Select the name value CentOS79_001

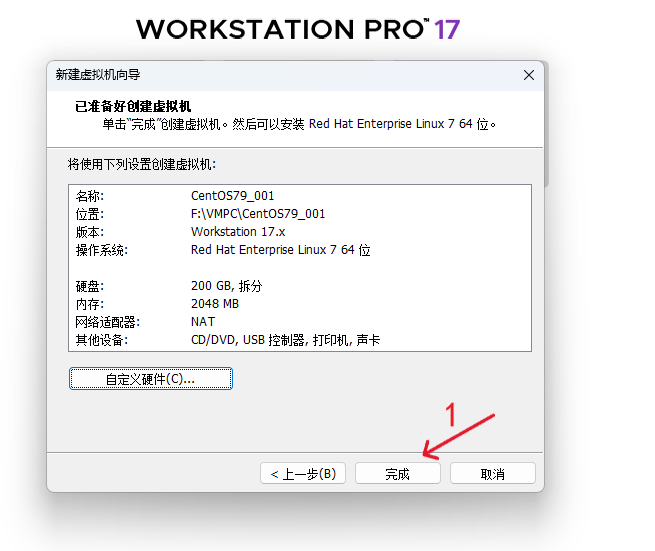tap(232, 196)
